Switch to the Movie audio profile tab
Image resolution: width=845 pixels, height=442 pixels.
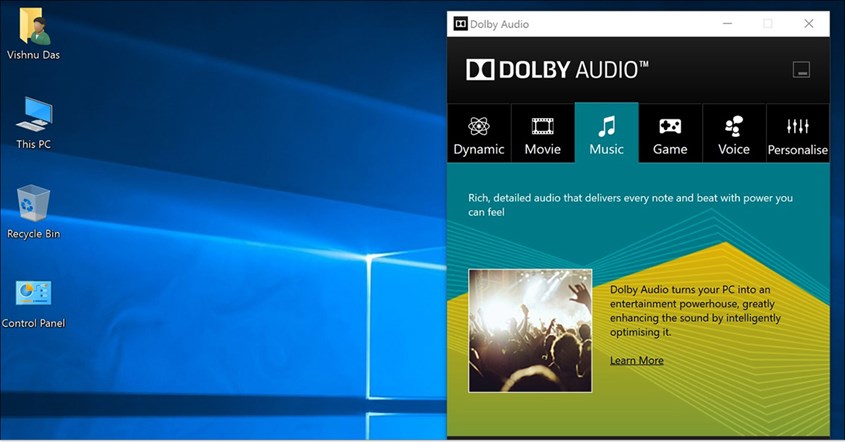coord(542,134)
